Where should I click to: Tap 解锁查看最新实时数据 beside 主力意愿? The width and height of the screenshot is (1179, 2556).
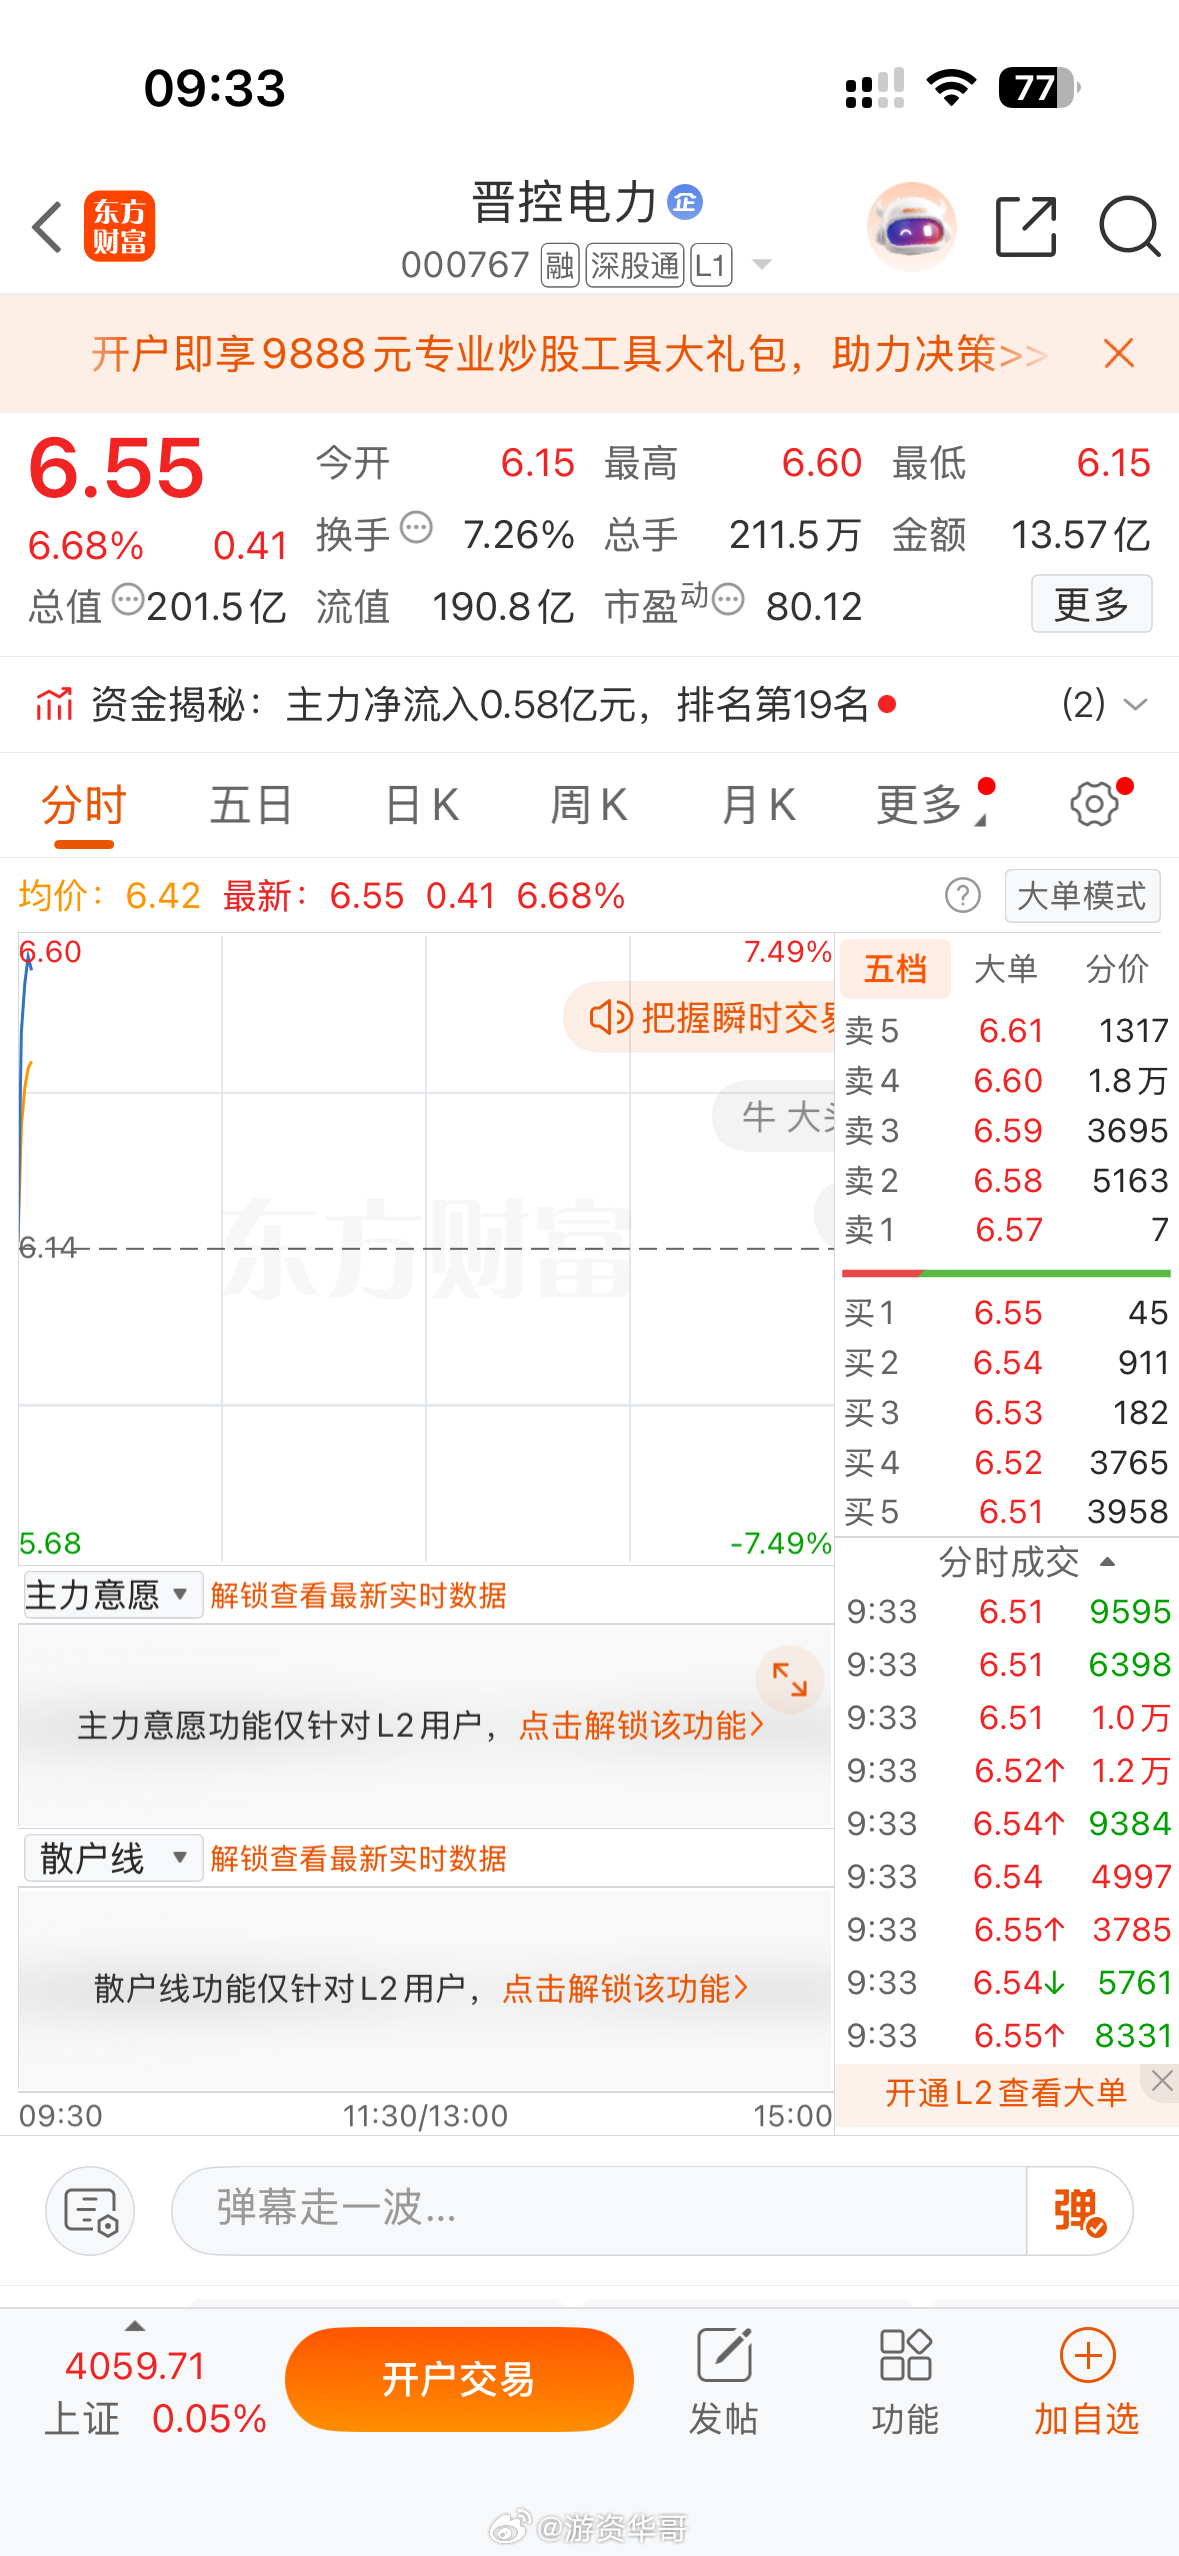pos(358,1595)
